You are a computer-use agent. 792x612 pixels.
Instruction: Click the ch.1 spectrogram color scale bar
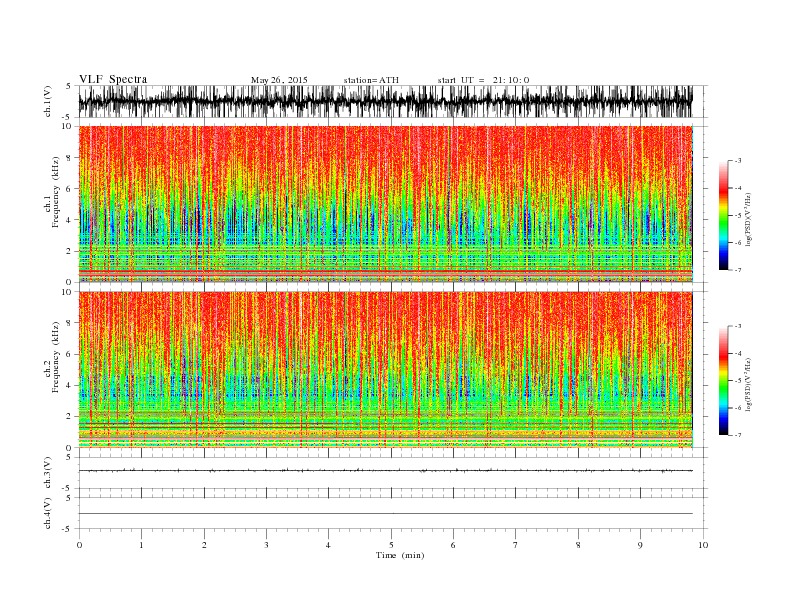(x=723, y=215)
